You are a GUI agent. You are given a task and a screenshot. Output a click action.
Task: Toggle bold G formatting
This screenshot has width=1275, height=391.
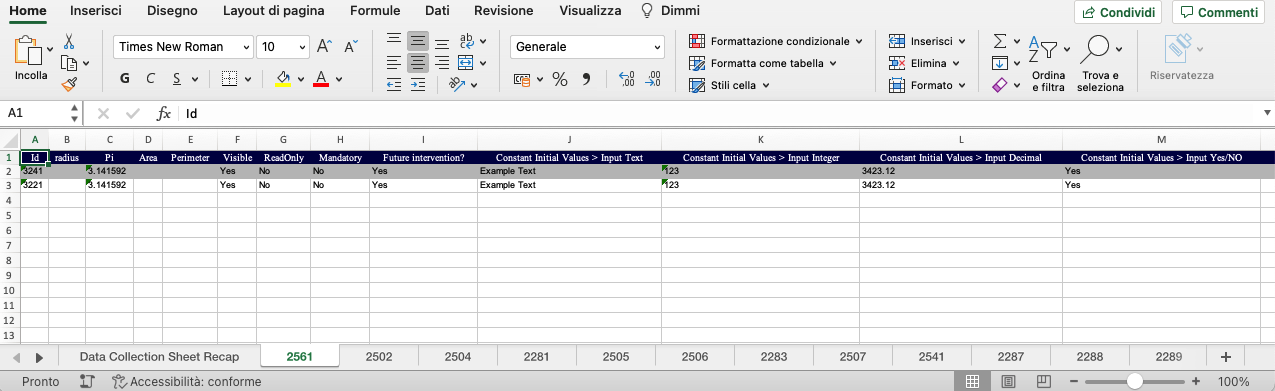[125, 79]
